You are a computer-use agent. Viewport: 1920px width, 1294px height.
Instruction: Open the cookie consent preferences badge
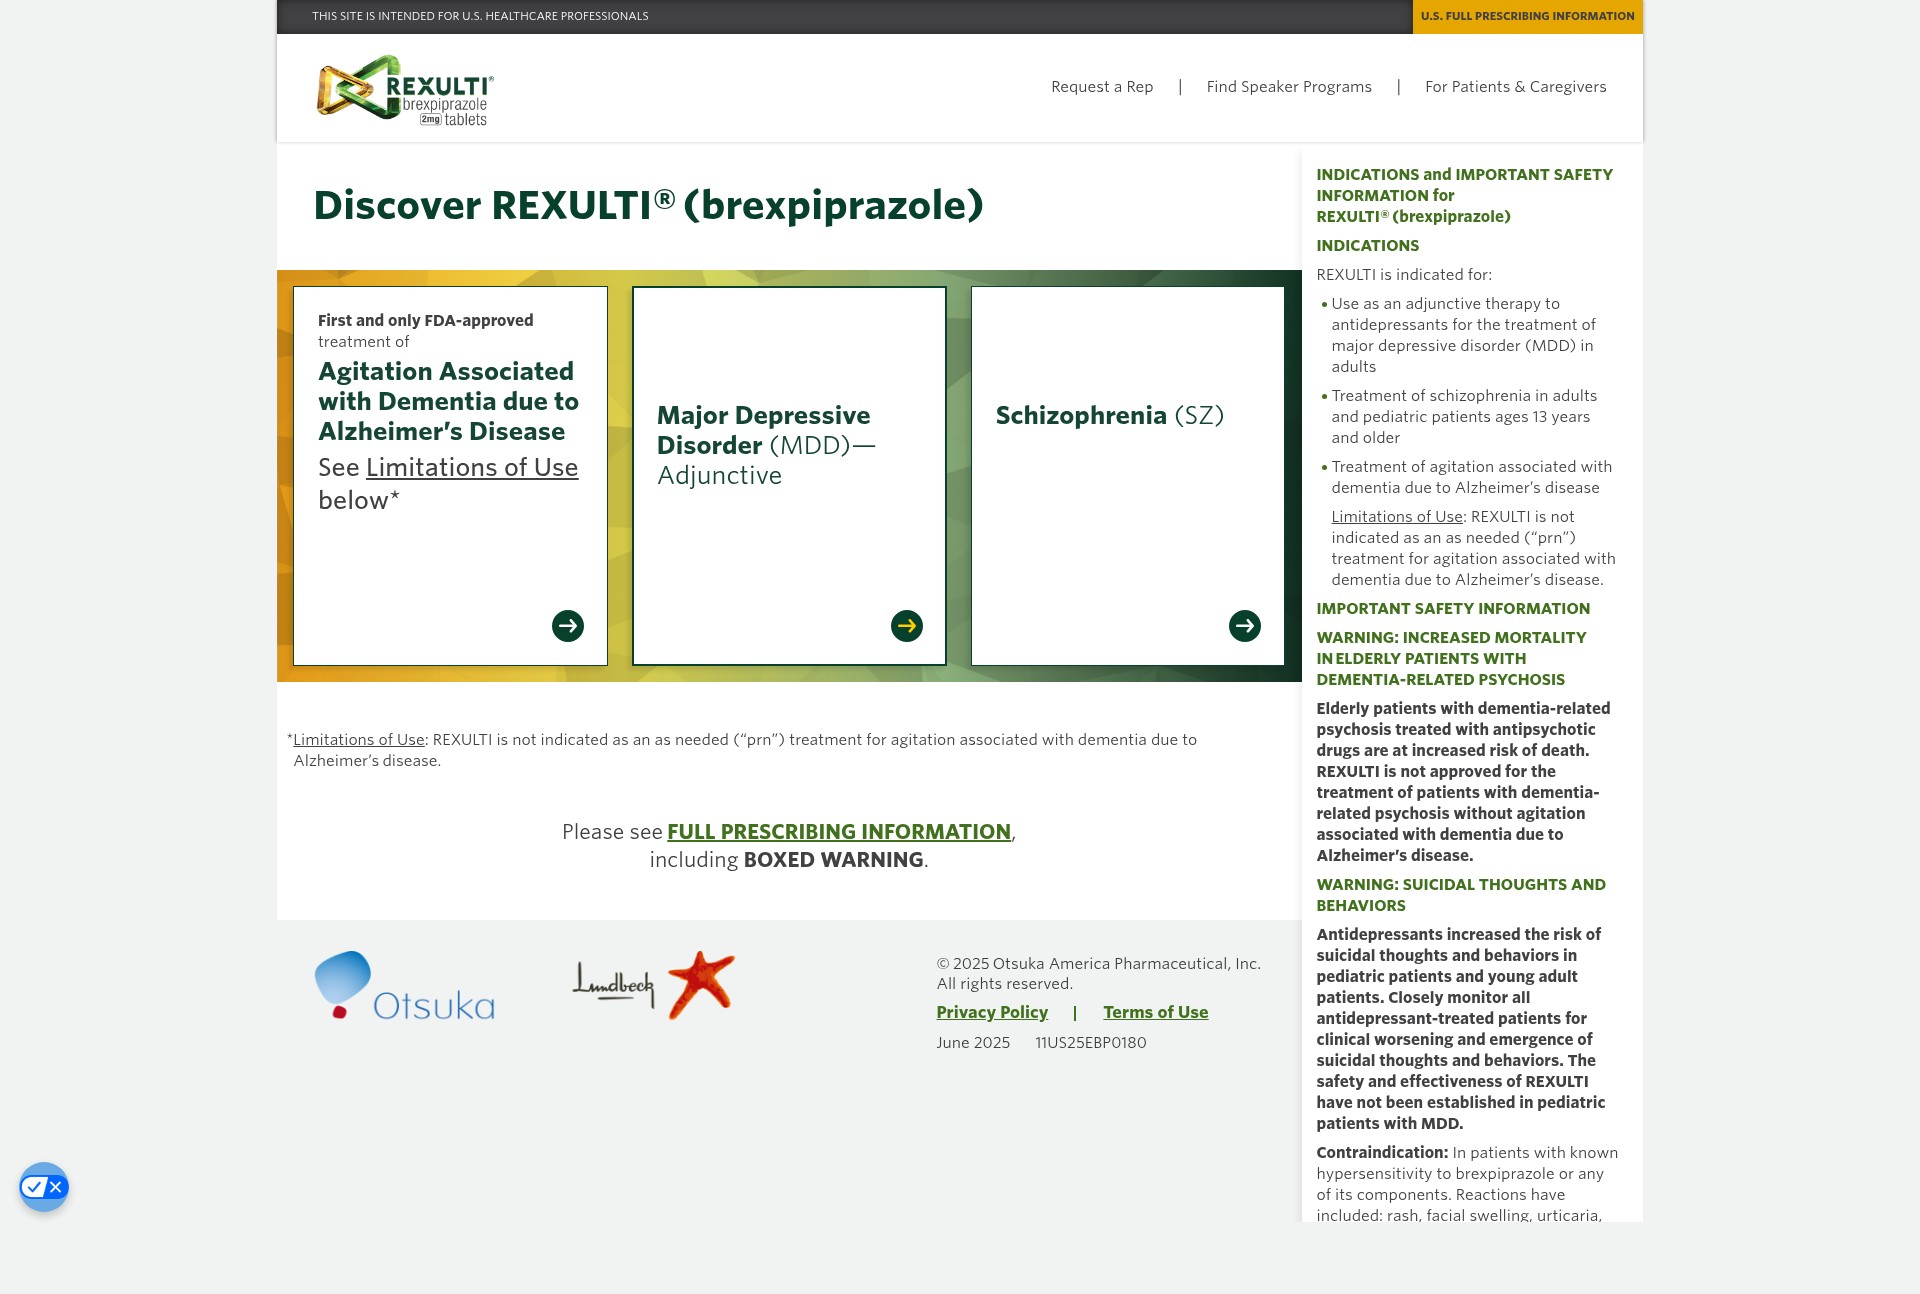(44, 1187)
